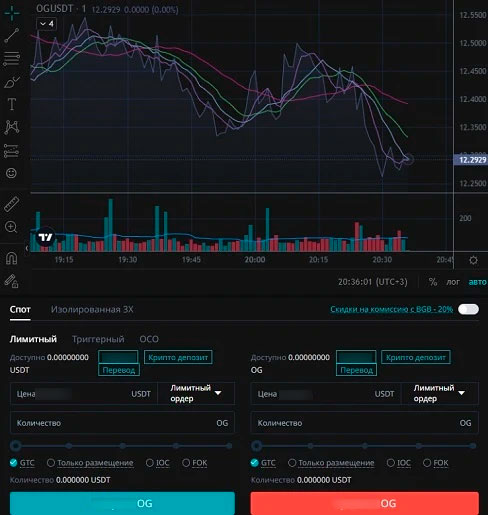Select the Триггерный order tab

click(x=98, y=339)
